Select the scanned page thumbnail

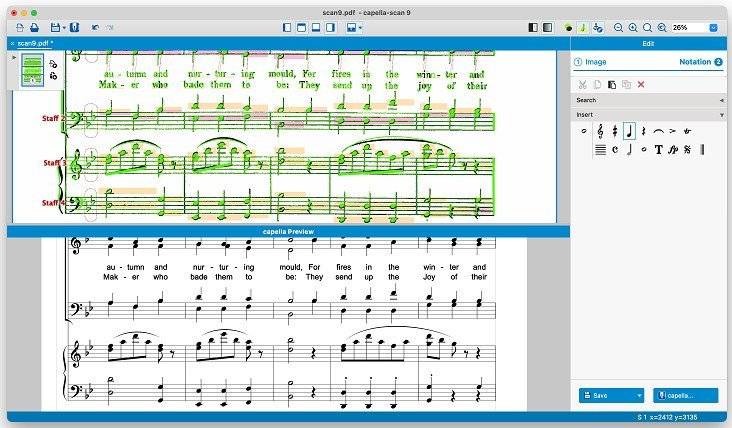click(33, 69)
